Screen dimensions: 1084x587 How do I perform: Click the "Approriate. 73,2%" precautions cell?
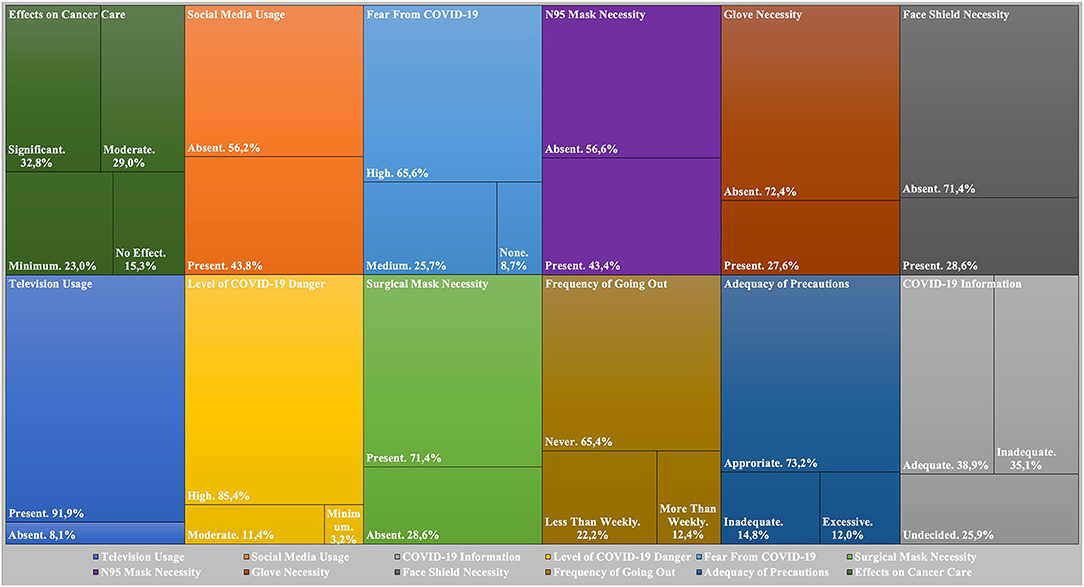coord(810,373)
